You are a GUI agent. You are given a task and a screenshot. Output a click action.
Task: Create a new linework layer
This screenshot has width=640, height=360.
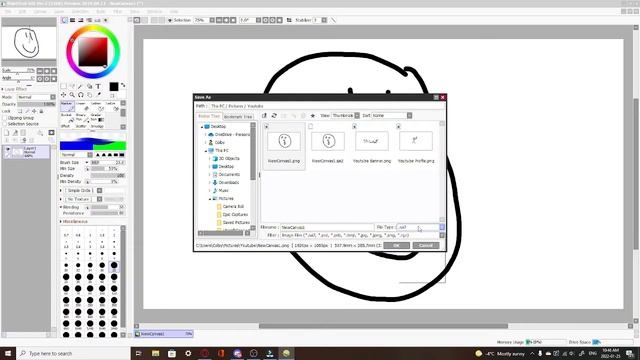click(15, 133)
